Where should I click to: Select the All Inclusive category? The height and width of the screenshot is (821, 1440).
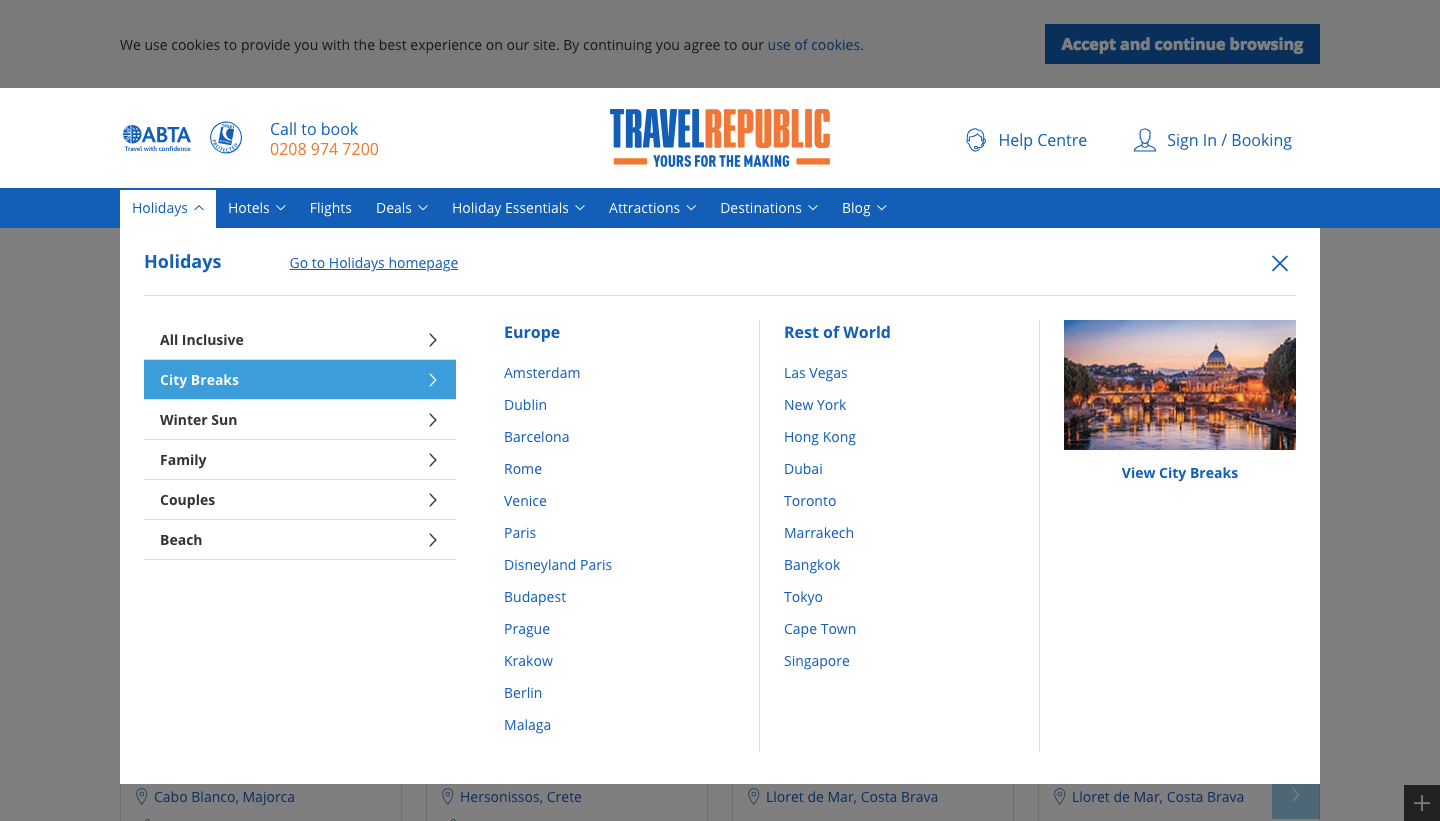(300, 340)
